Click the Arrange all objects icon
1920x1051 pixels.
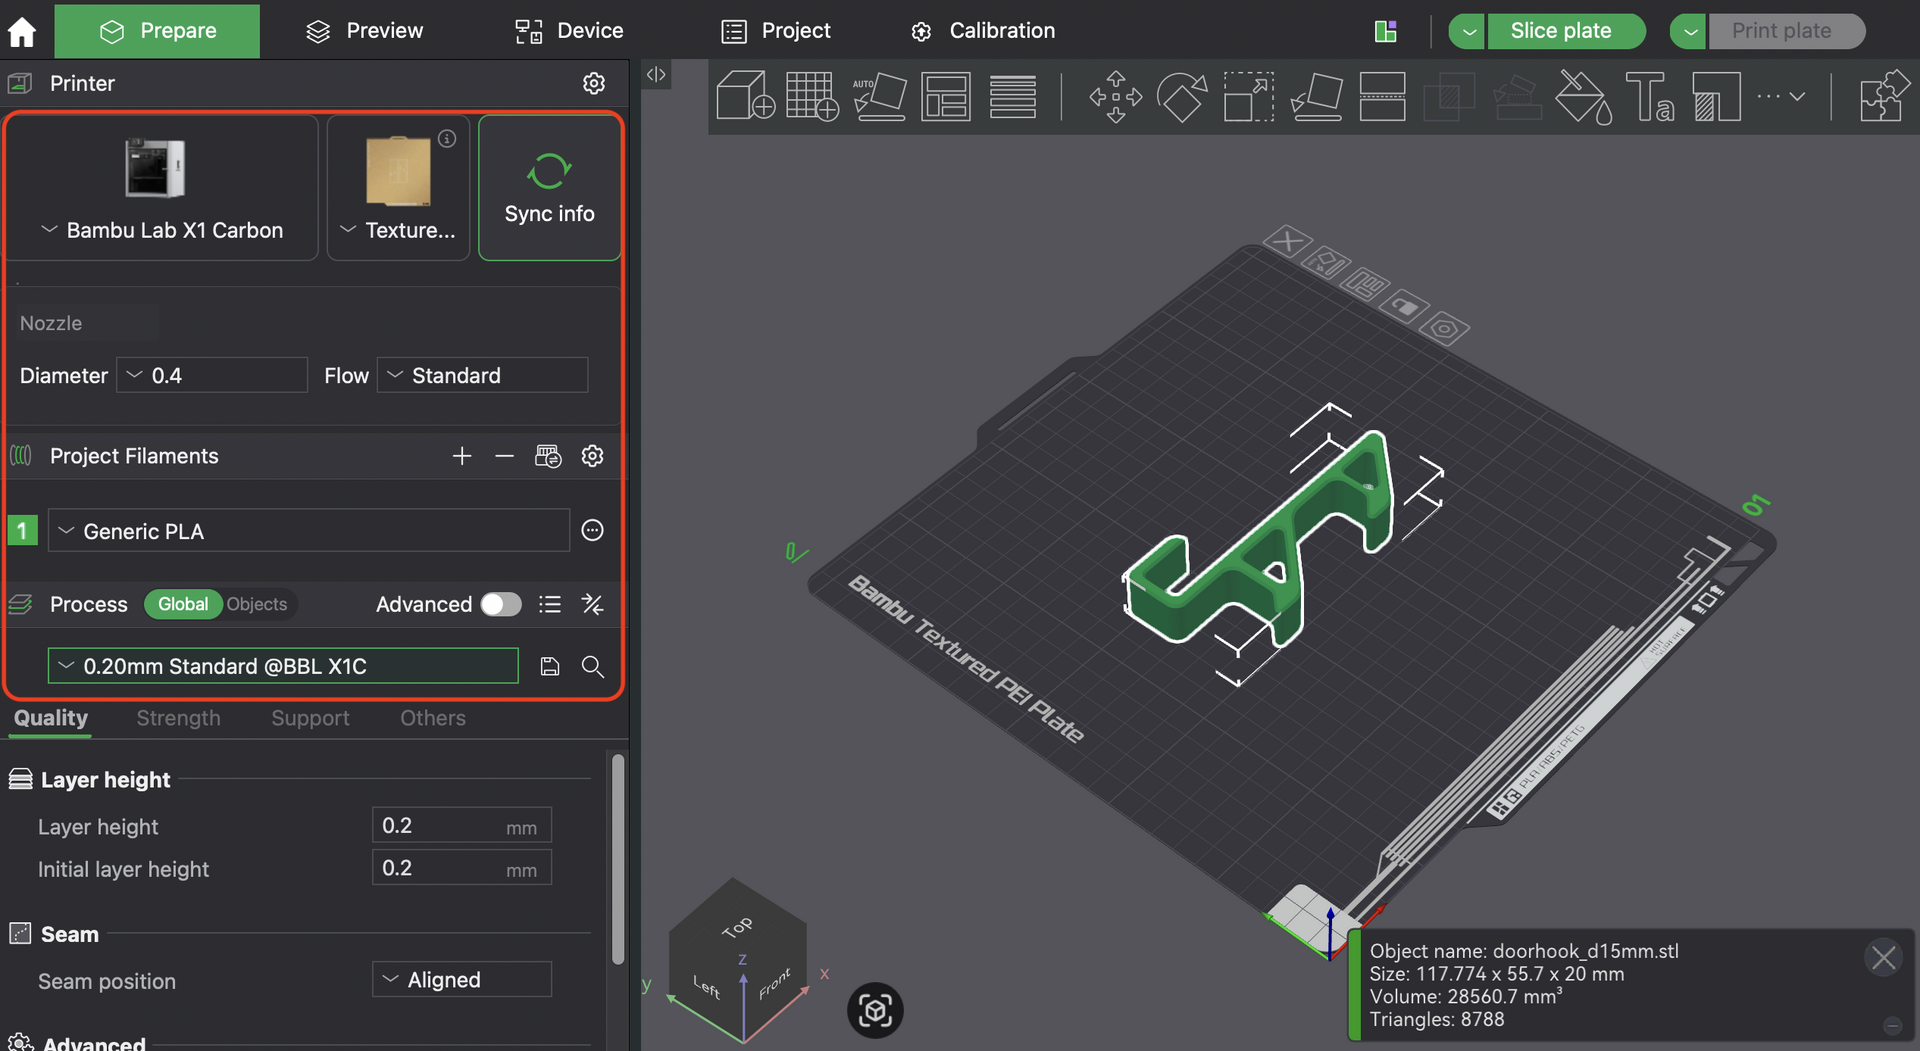point(945,97)
